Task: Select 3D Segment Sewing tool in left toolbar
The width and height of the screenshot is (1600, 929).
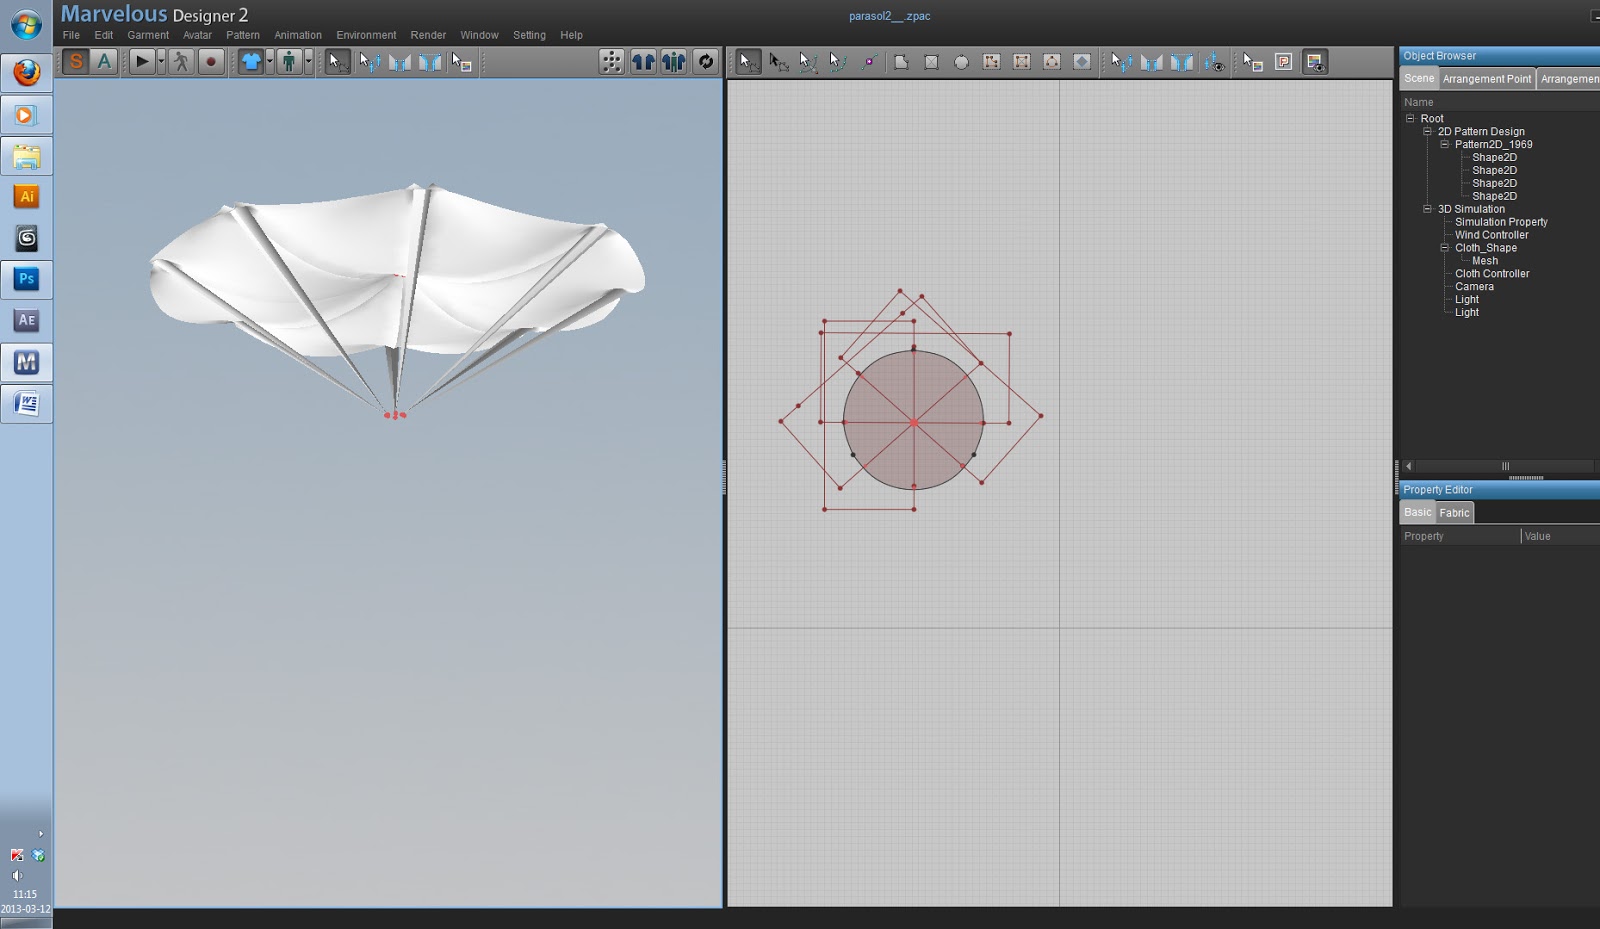Action: click(x=400, y=62)
